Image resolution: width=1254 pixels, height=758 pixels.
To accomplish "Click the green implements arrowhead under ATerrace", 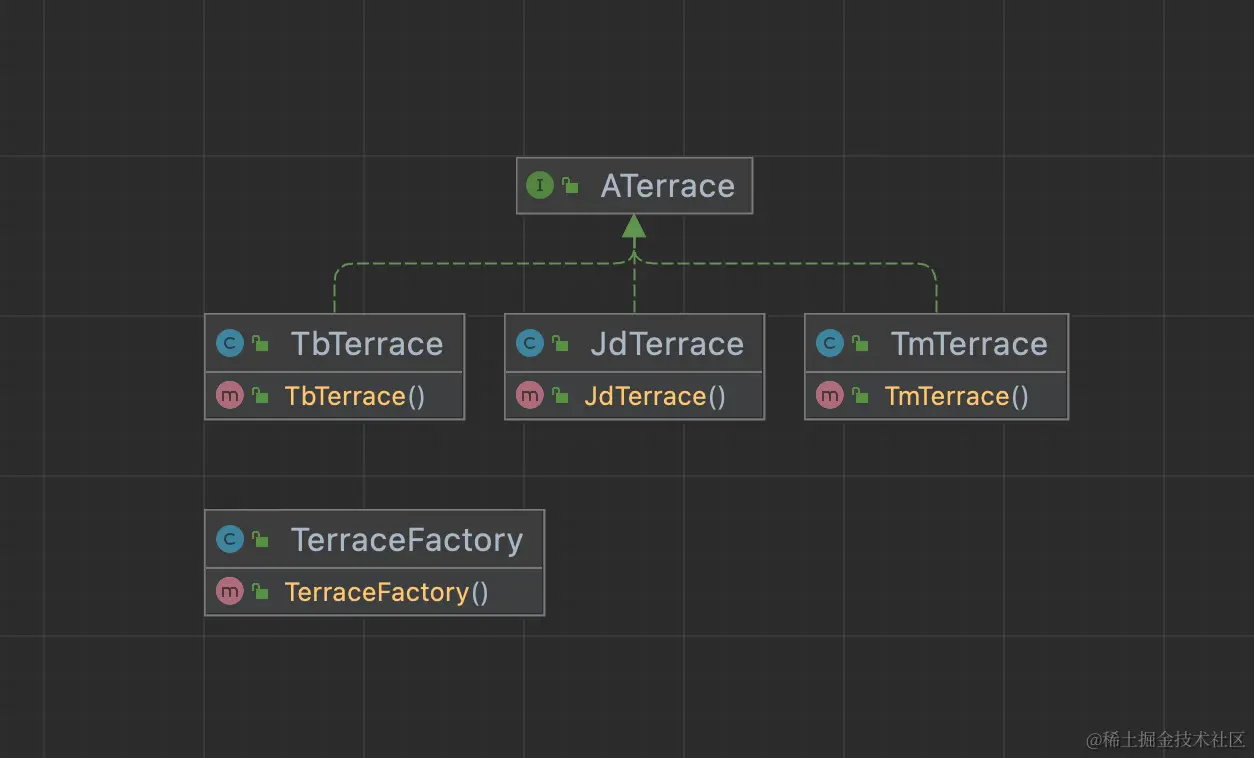I will pyautogui.click(x=634, y=226).
